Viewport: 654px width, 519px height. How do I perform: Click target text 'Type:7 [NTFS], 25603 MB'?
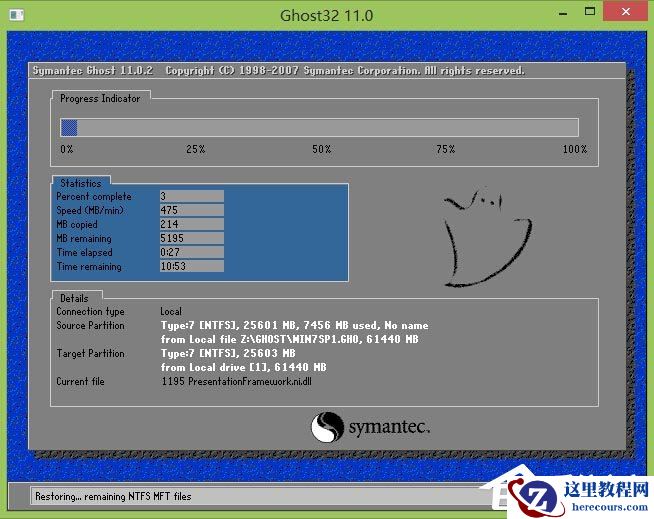[x=228, y=353]
